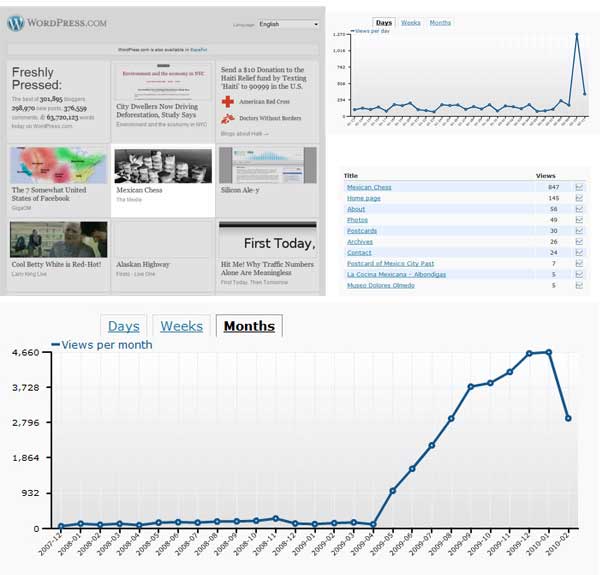The height and width of the screenshot is (575, 600).
Task: Open stats chart icon for Home page row
Action: click(579, 198)
